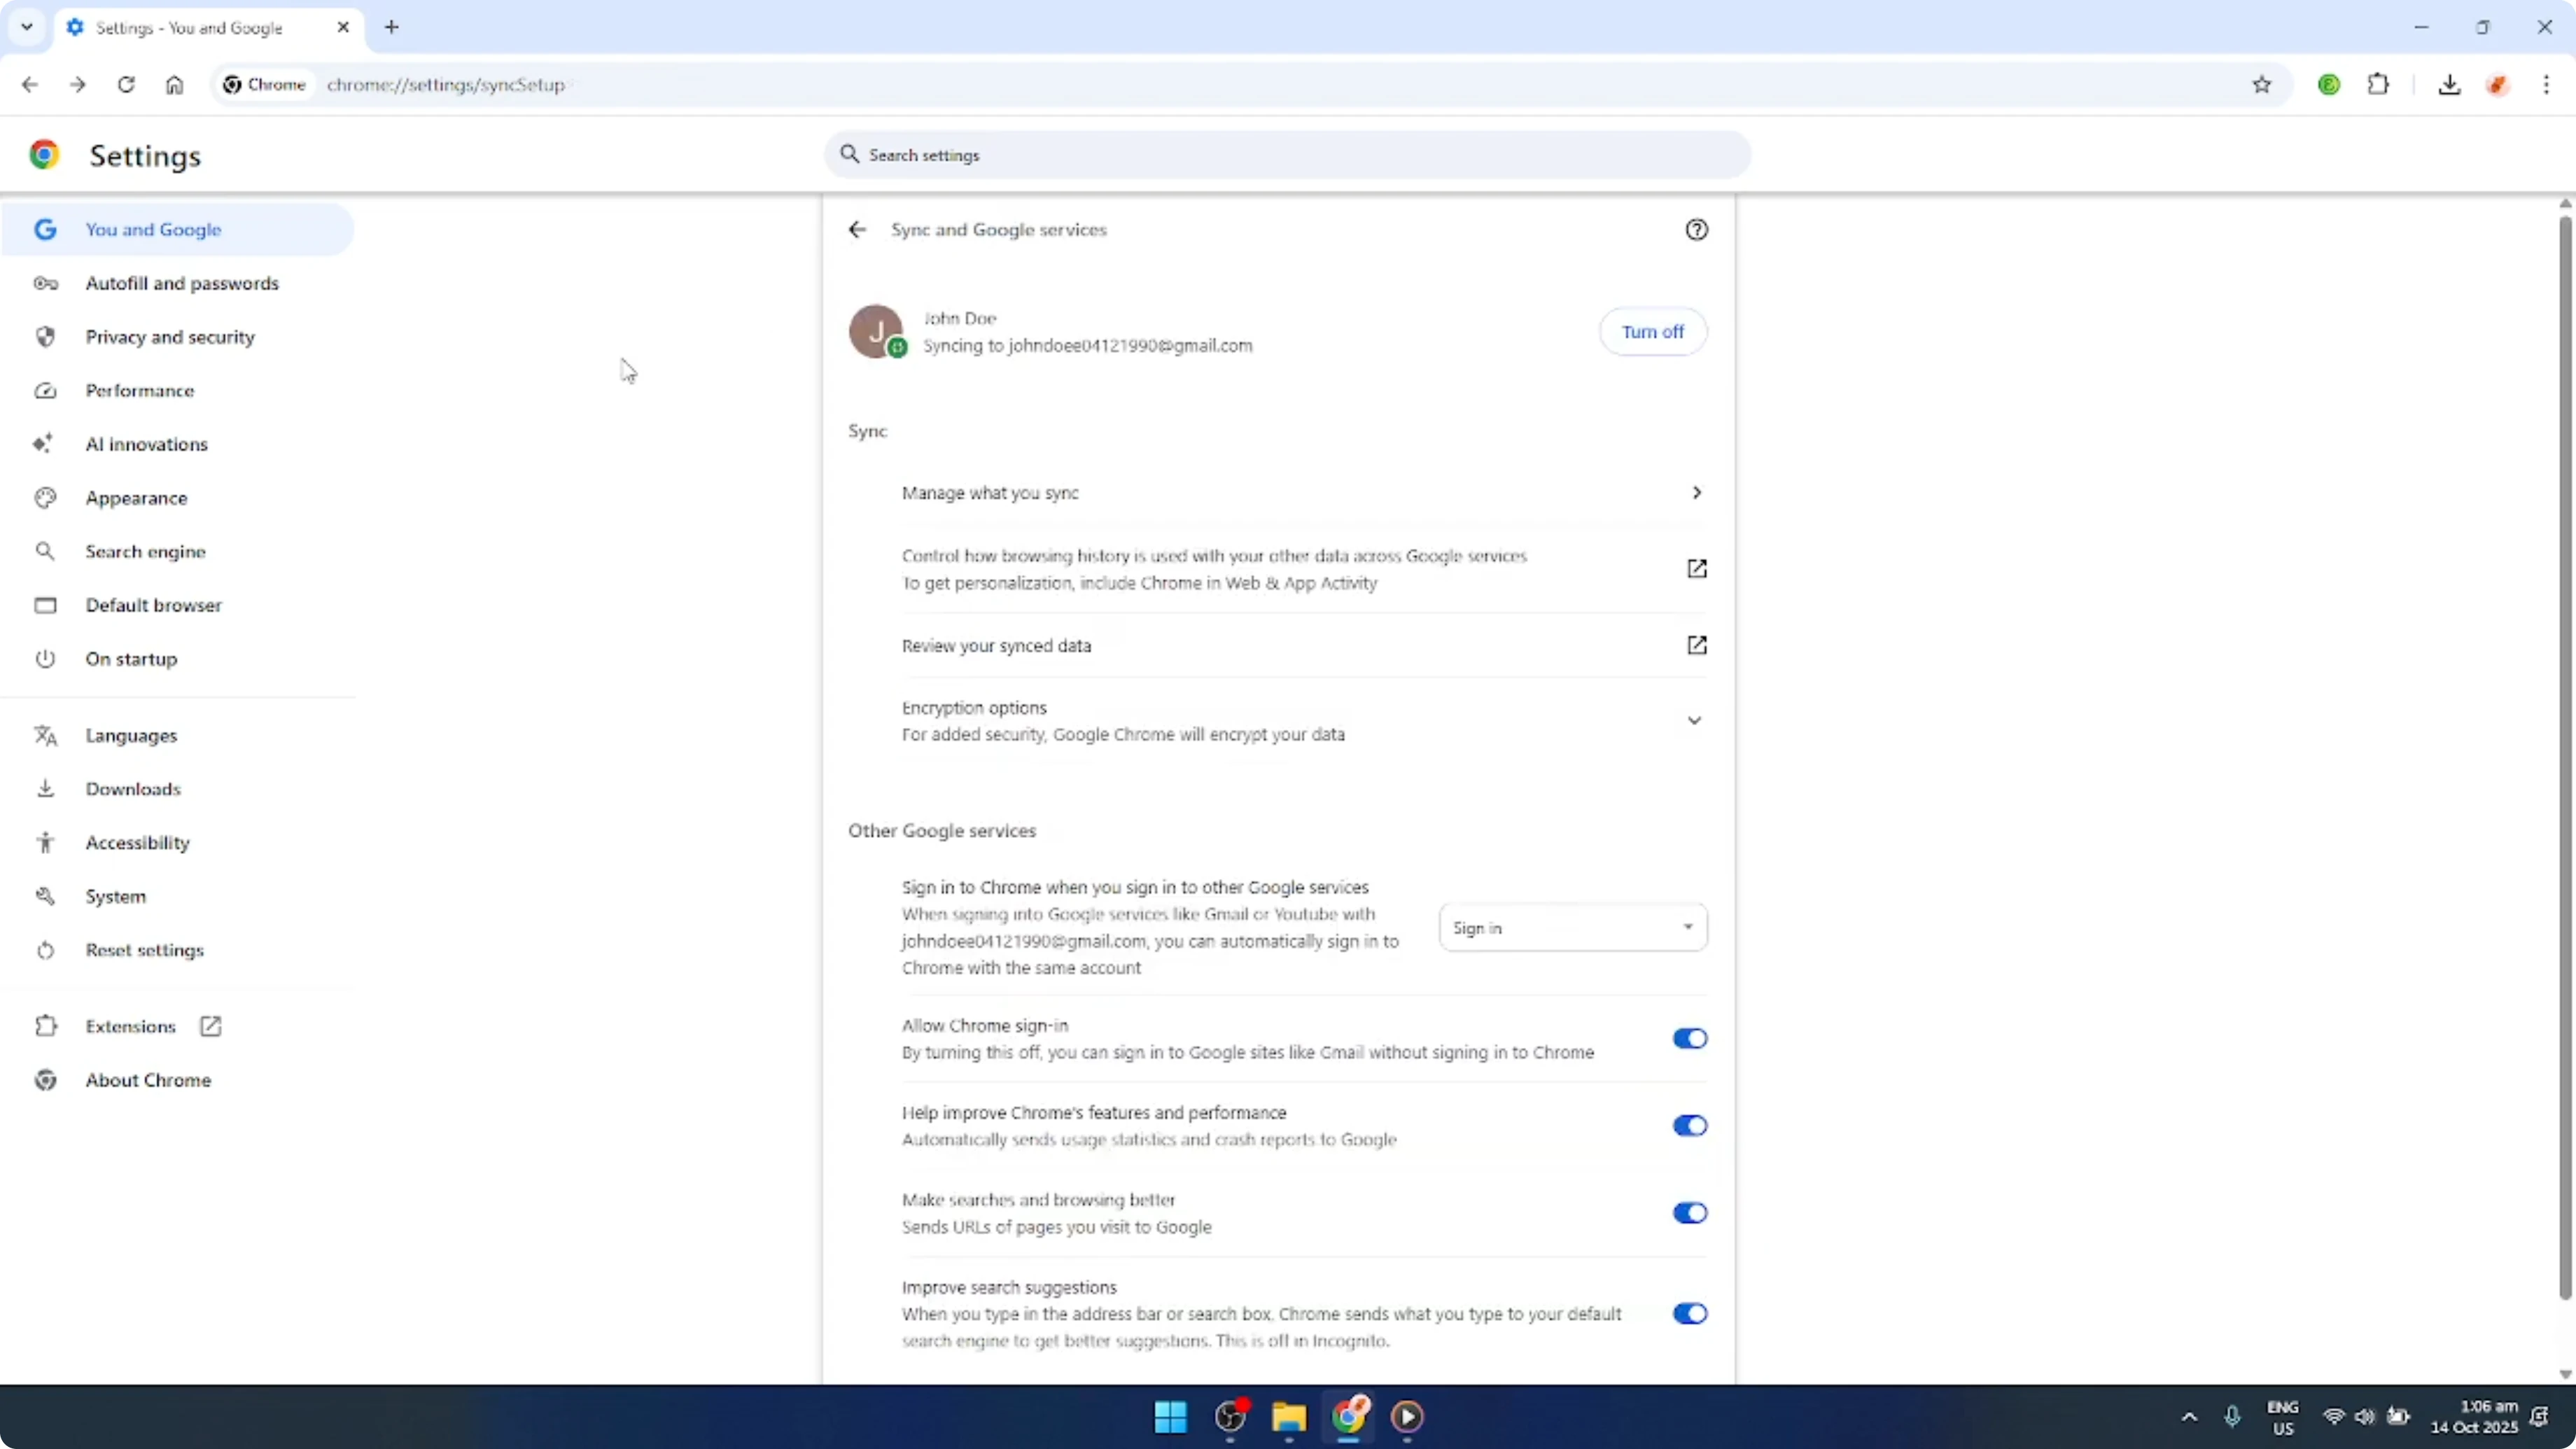This screenshot has width=2576, height=1449.
Task: Bookmark this page using the star icon
Action: (2262, 84)
